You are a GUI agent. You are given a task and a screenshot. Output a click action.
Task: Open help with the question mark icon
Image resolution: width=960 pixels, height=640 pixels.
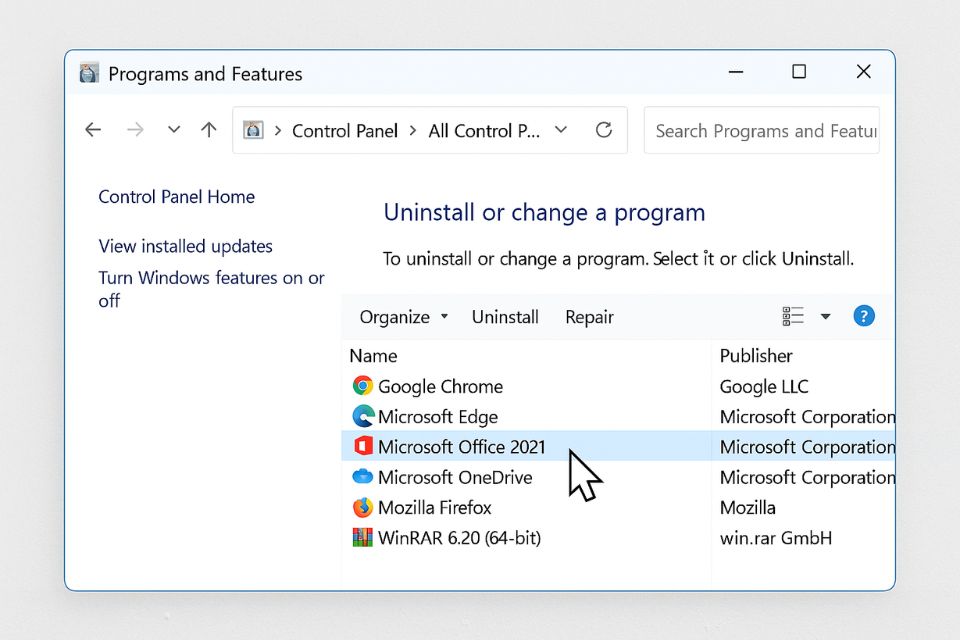[x=864, y=316]
